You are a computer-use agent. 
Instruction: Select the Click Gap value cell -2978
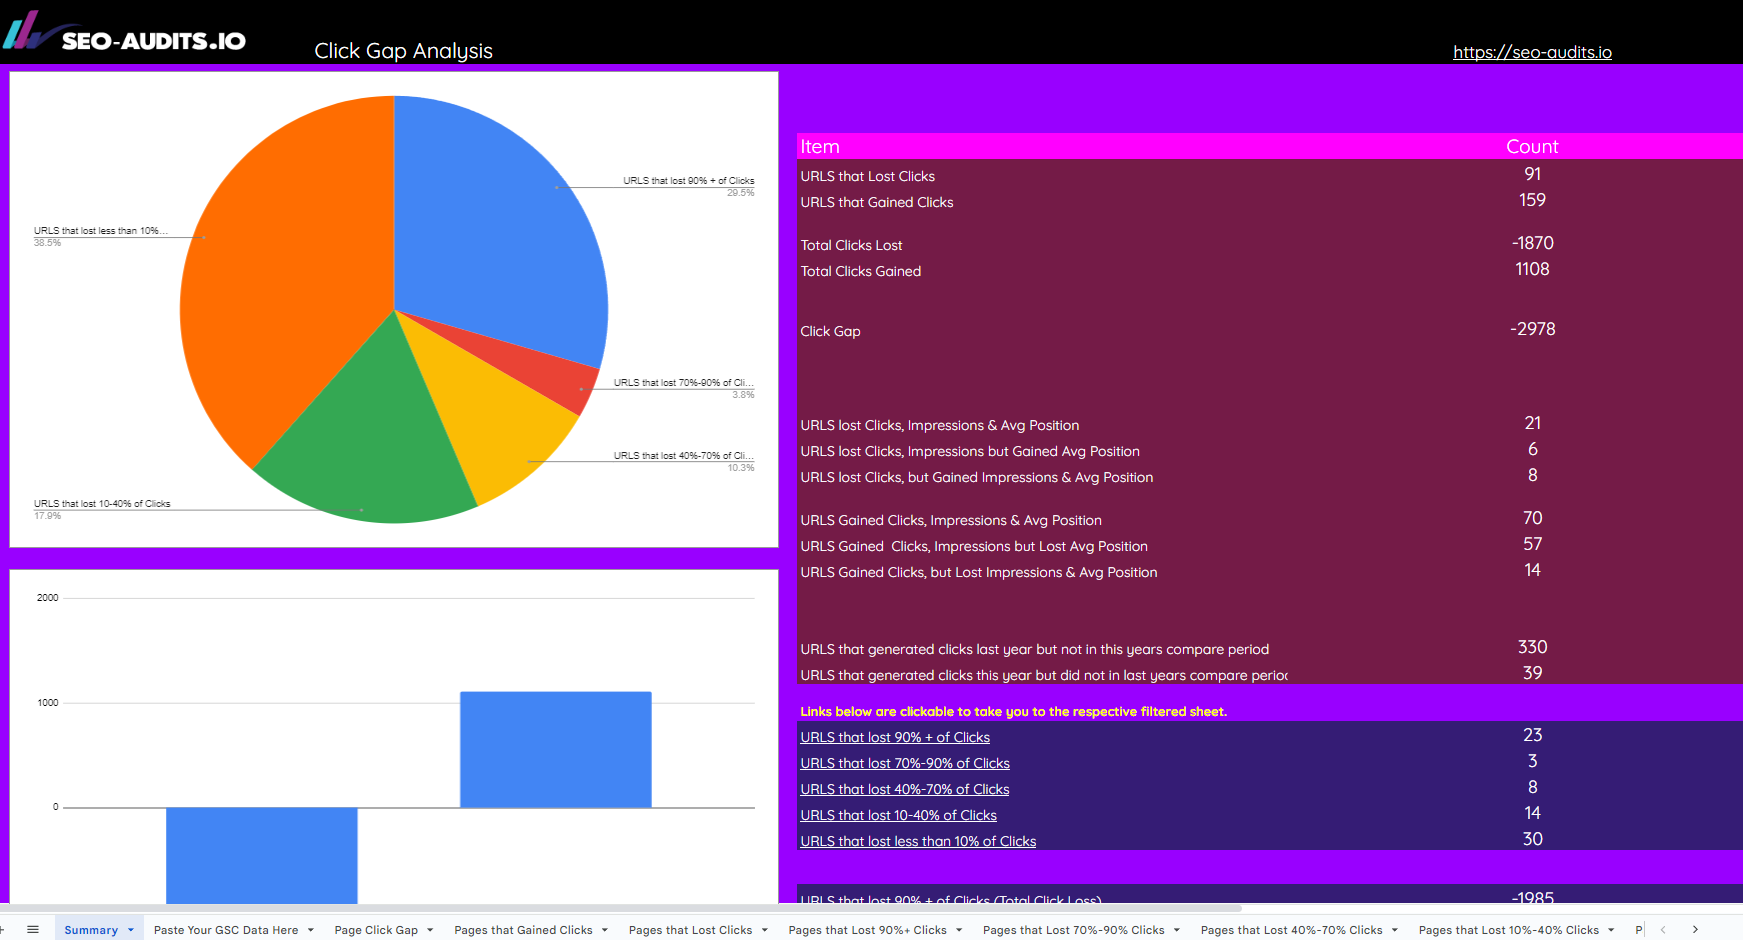pyautogui.click(x=1532, y=329)
